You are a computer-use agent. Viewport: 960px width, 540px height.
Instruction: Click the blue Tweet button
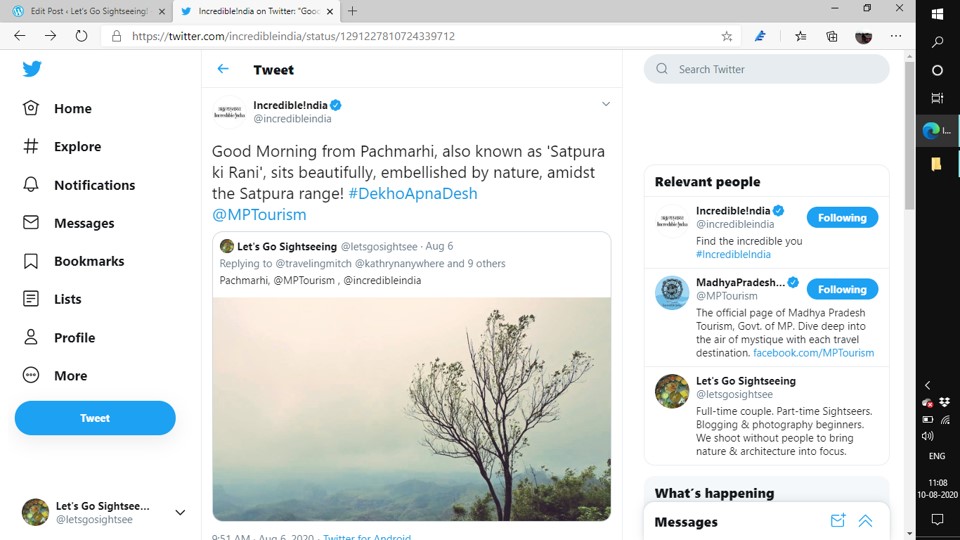95,418
